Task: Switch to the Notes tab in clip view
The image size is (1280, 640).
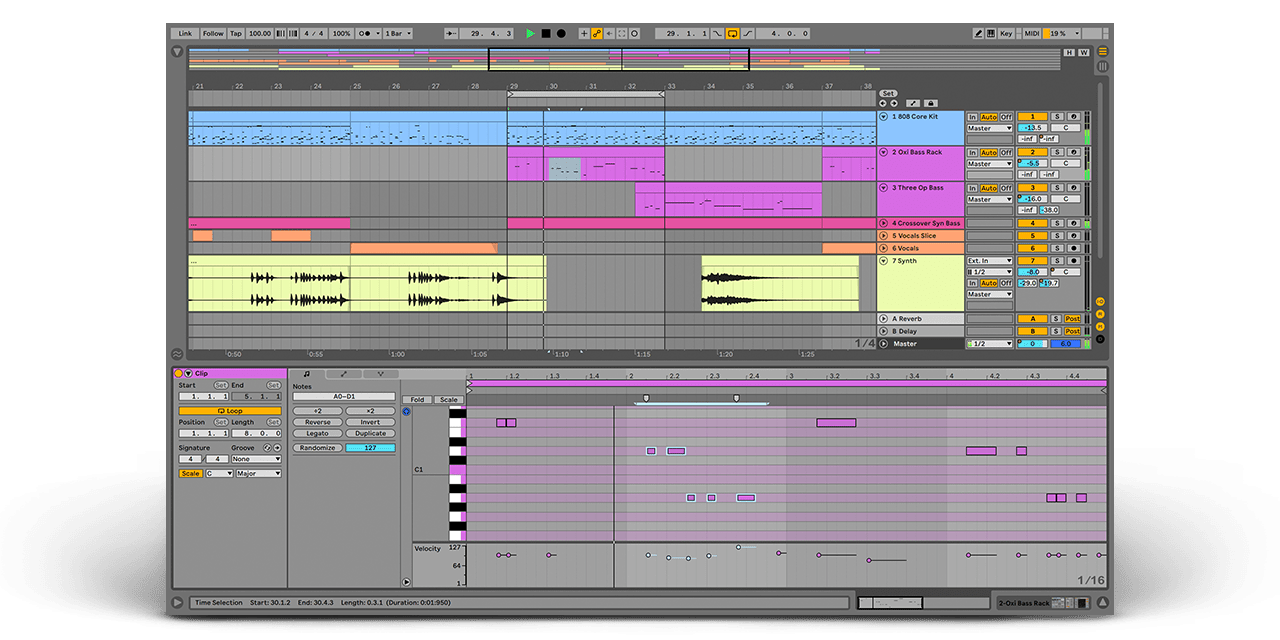Action: (307, 373)
